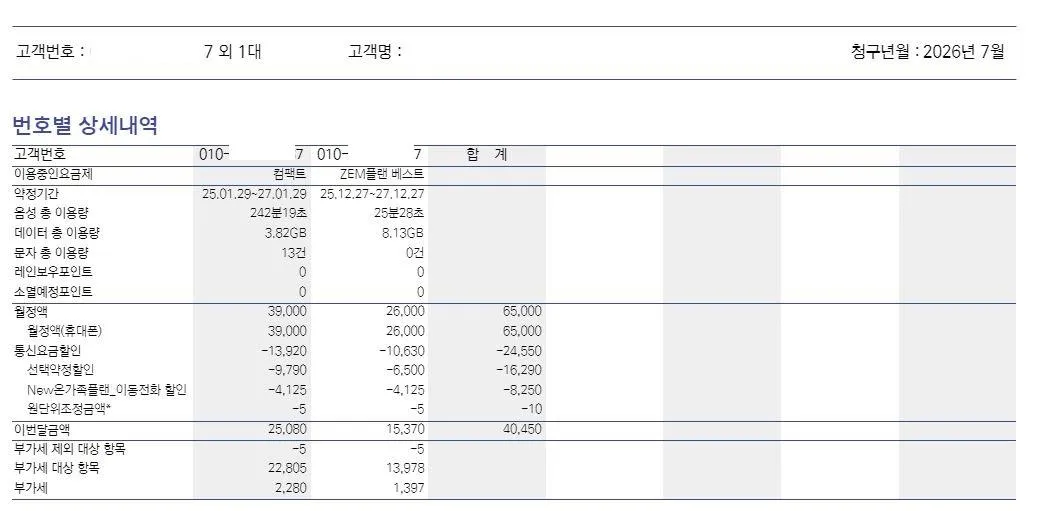This screenshot has width=1056, height=511.
Task: Click the 약정기간 25.01.29~27.01.29 cell
Action: click(x=255, y=194)
